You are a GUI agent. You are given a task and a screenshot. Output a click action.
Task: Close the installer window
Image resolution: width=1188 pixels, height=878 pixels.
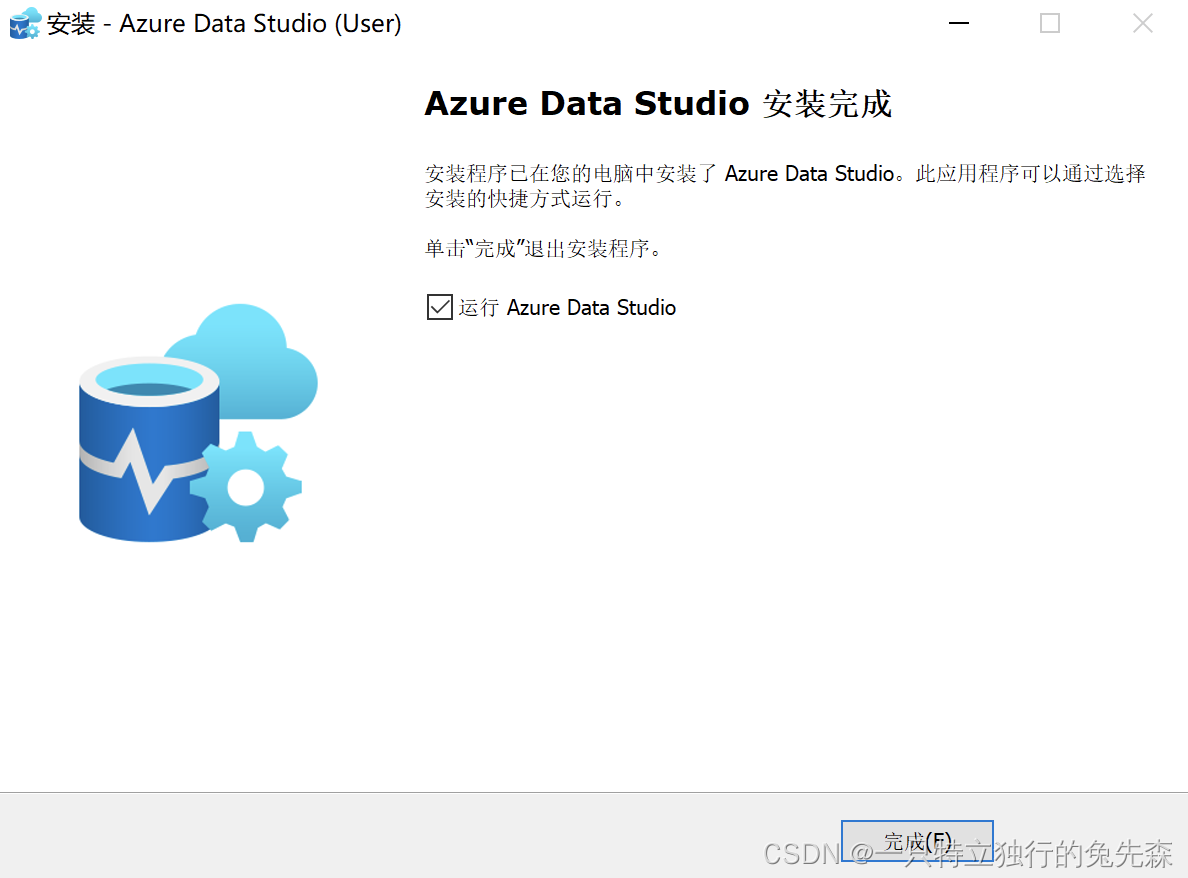point(1143,23)
